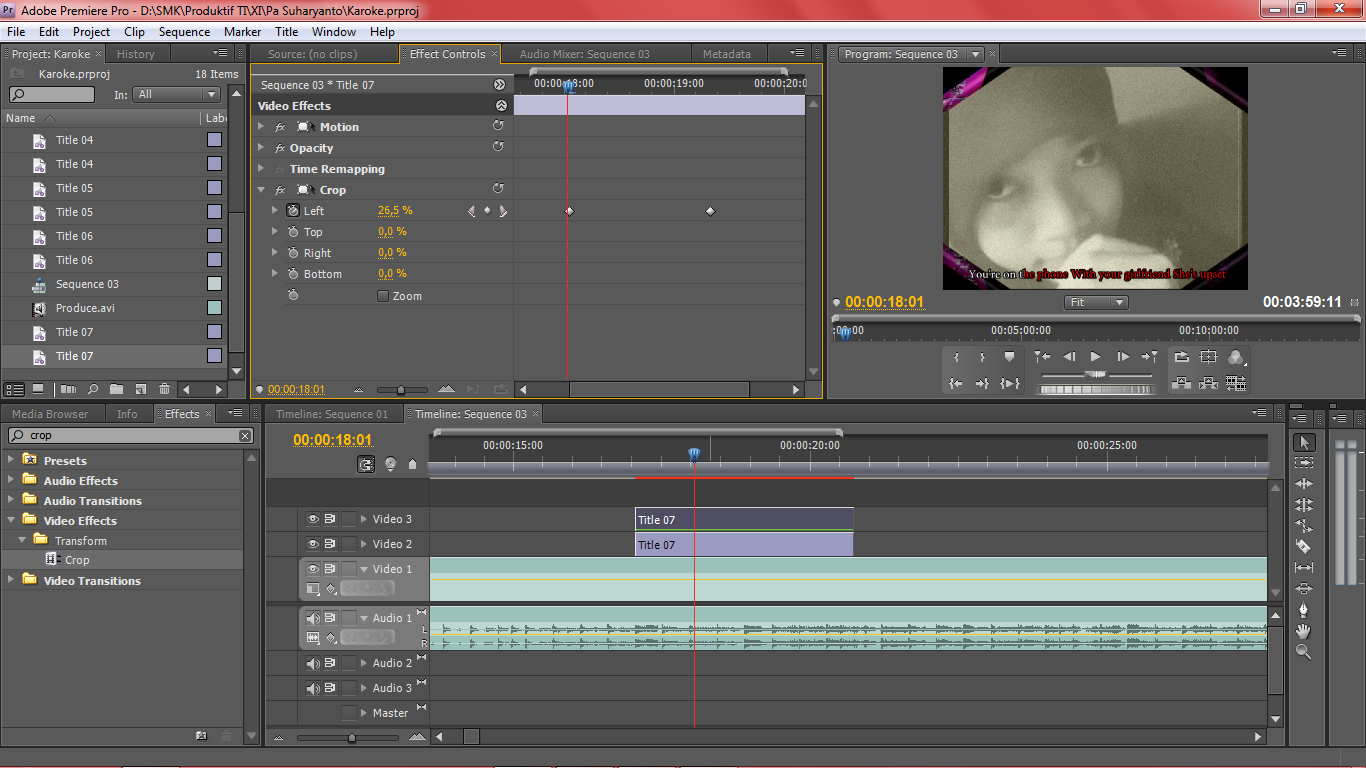Expand the Audio Effects folder

(x=12, y=480)
